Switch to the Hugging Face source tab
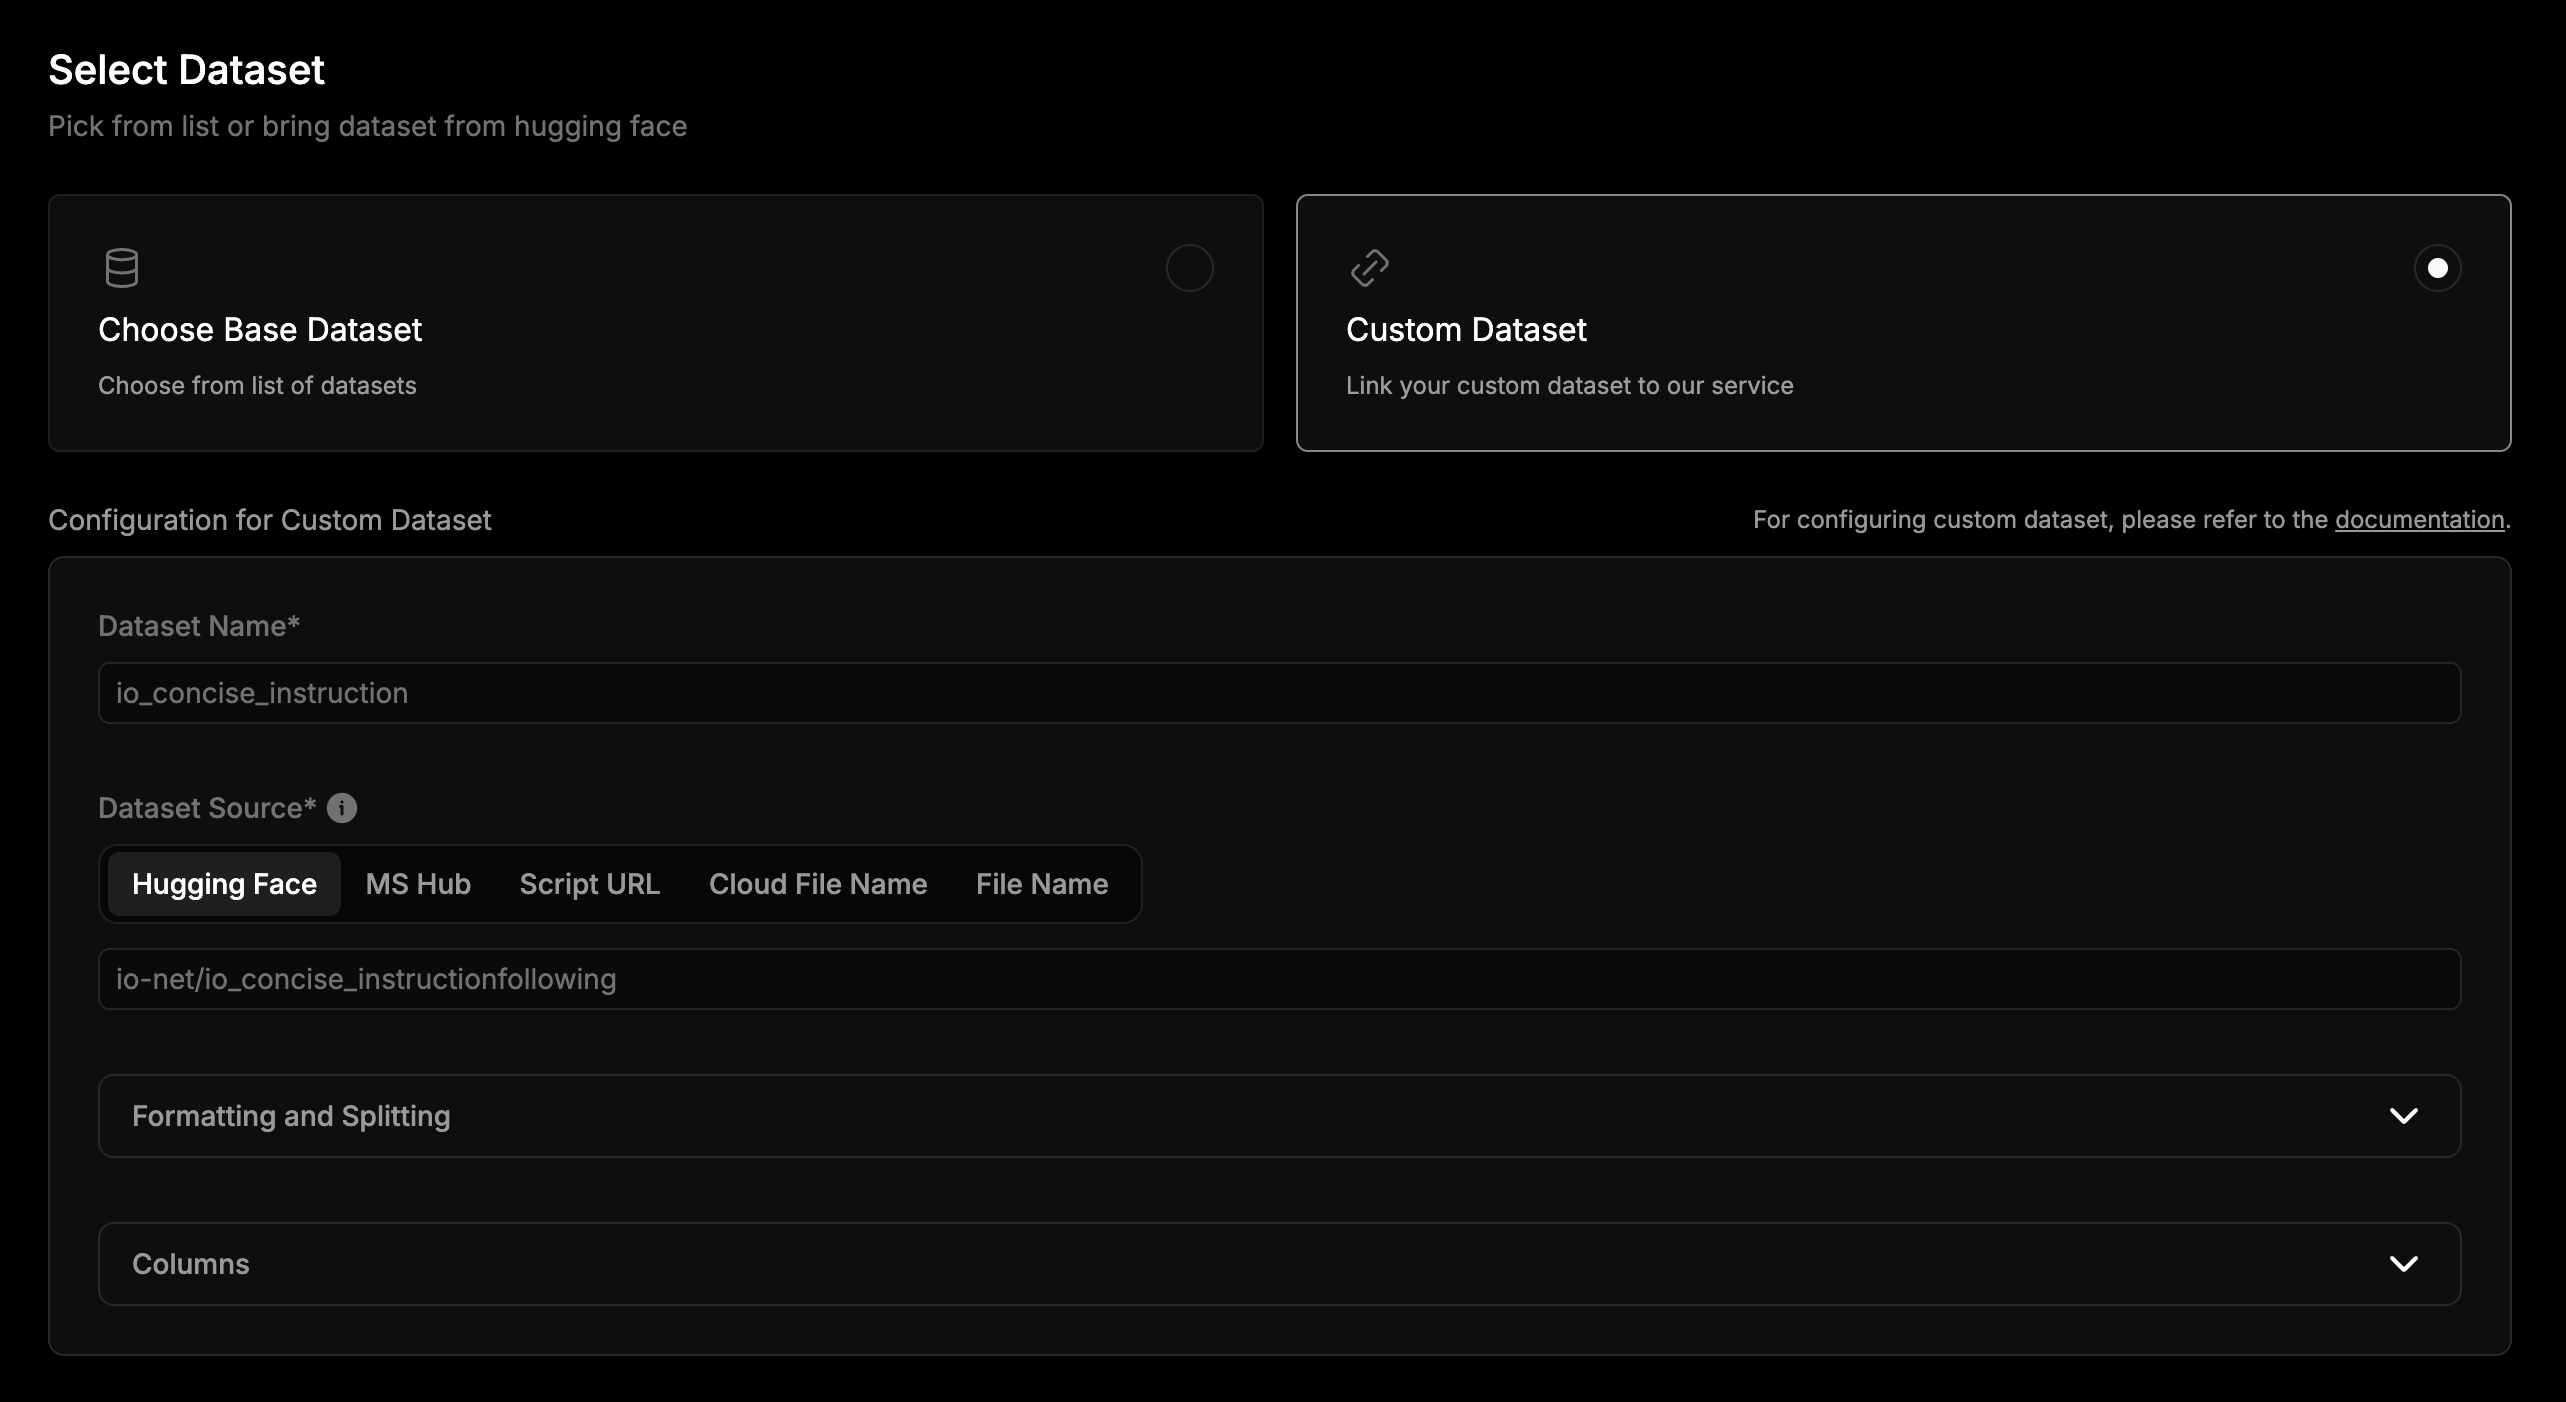 pos(224,883)
